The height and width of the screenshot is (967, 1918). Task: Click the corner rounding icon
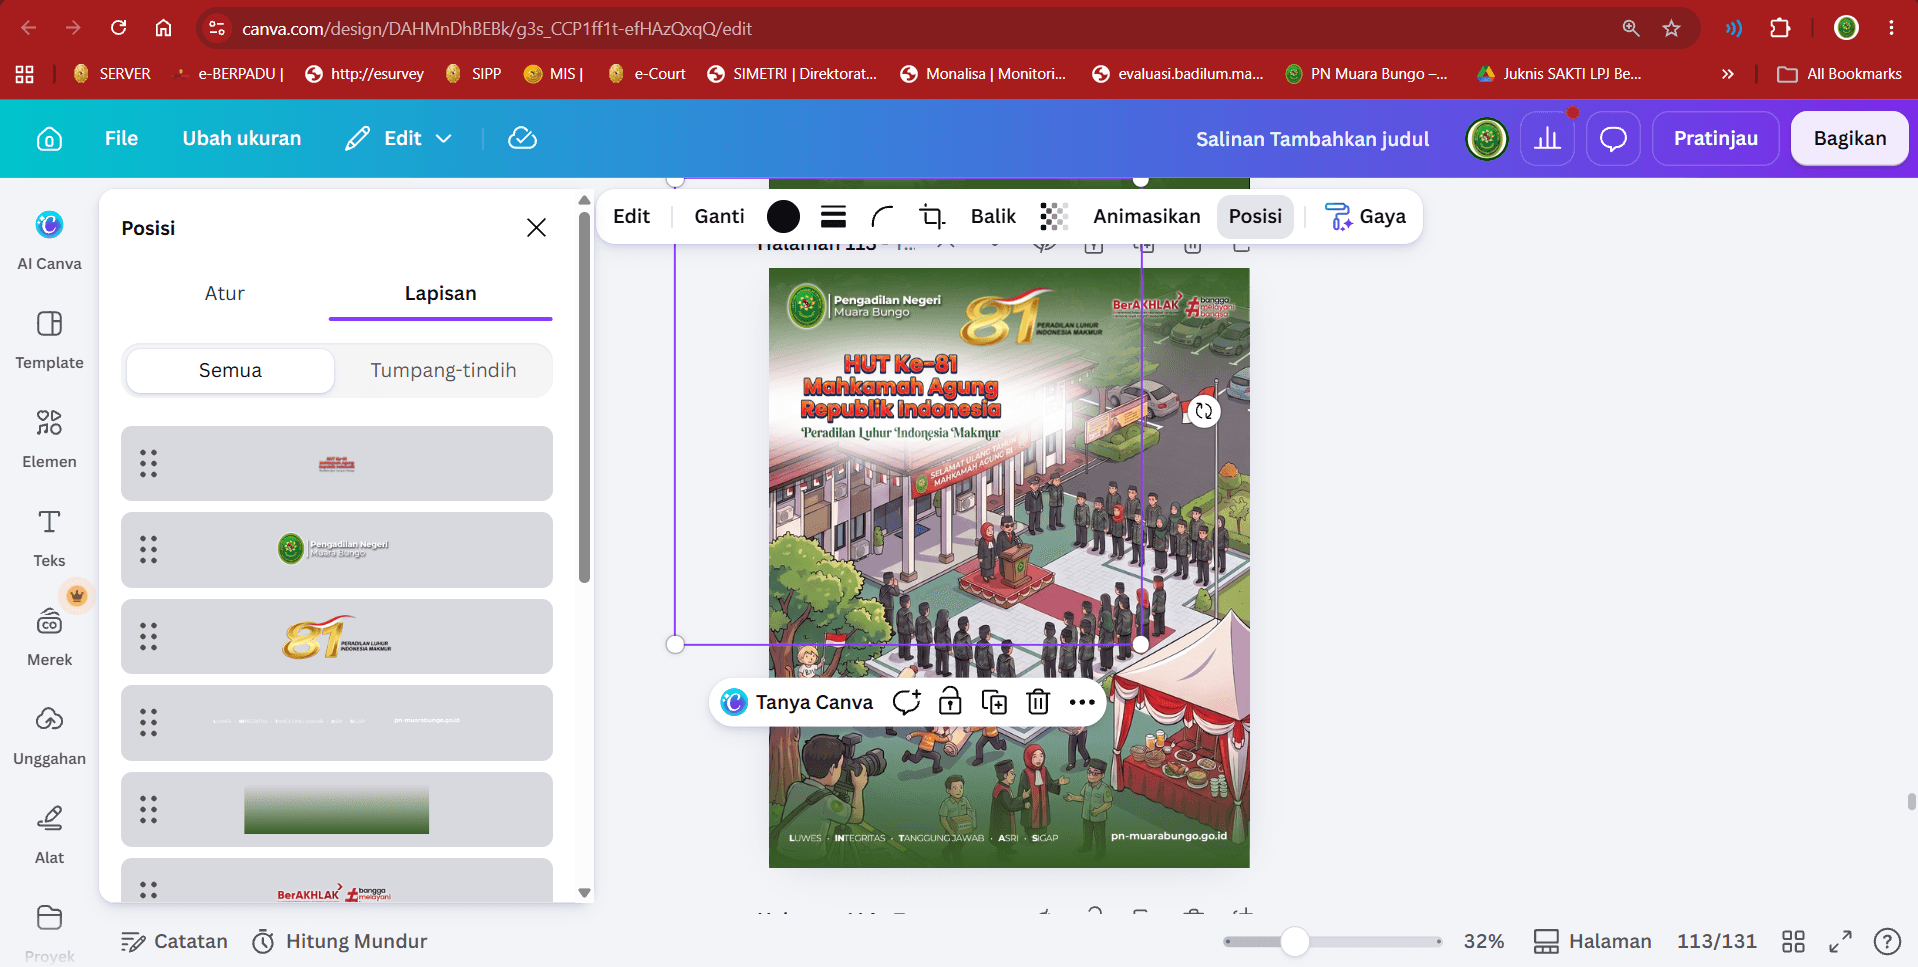(x=882, y=216)
